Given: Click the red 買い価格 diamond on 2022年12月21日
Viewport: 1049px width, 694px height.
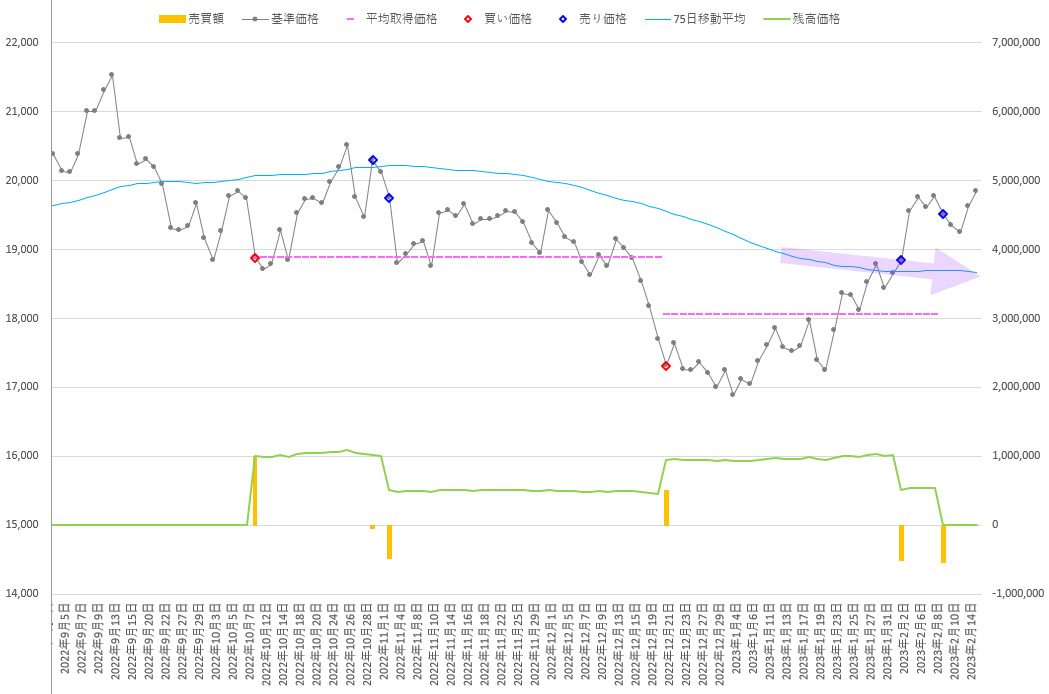Looking at the screenshot, I should point(666,365).
